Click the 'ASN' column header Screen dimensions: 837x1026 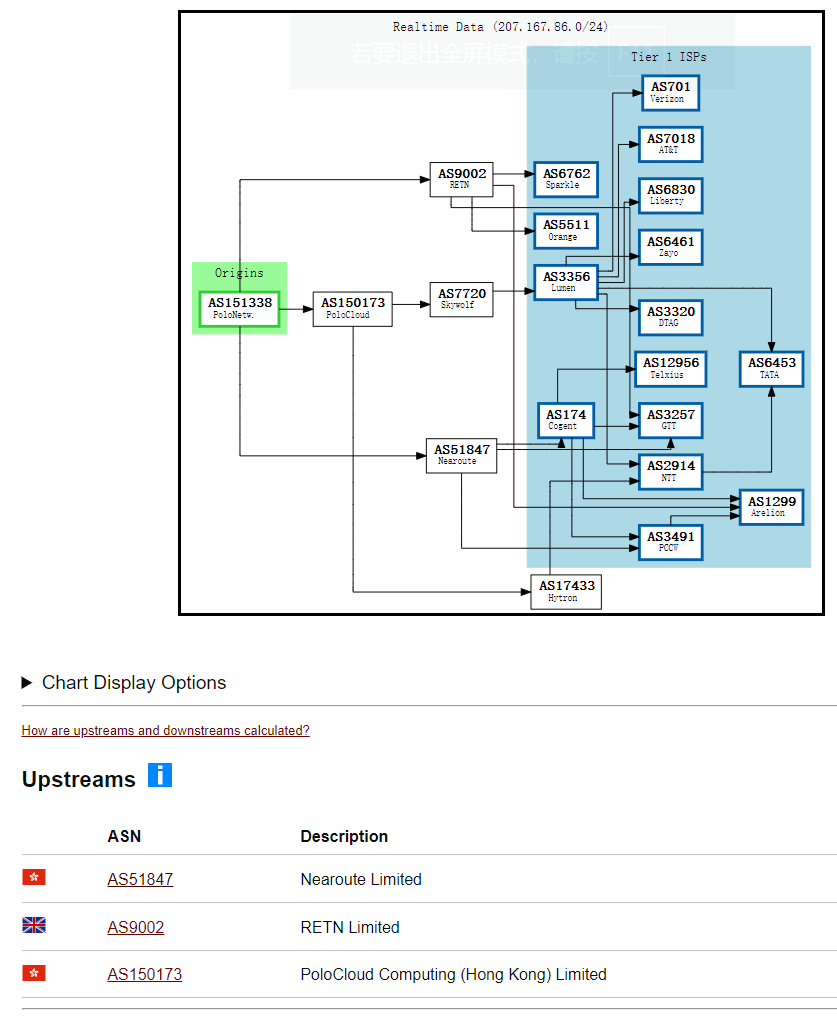pos(124,836)
